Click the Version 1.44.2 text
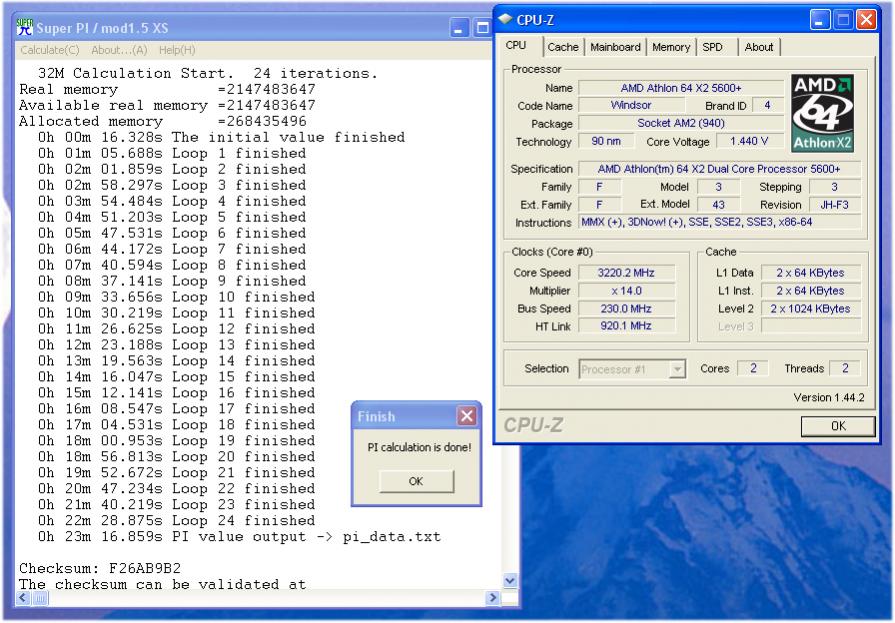The height and width of the screenshot is (623, 895). point(829,397)
